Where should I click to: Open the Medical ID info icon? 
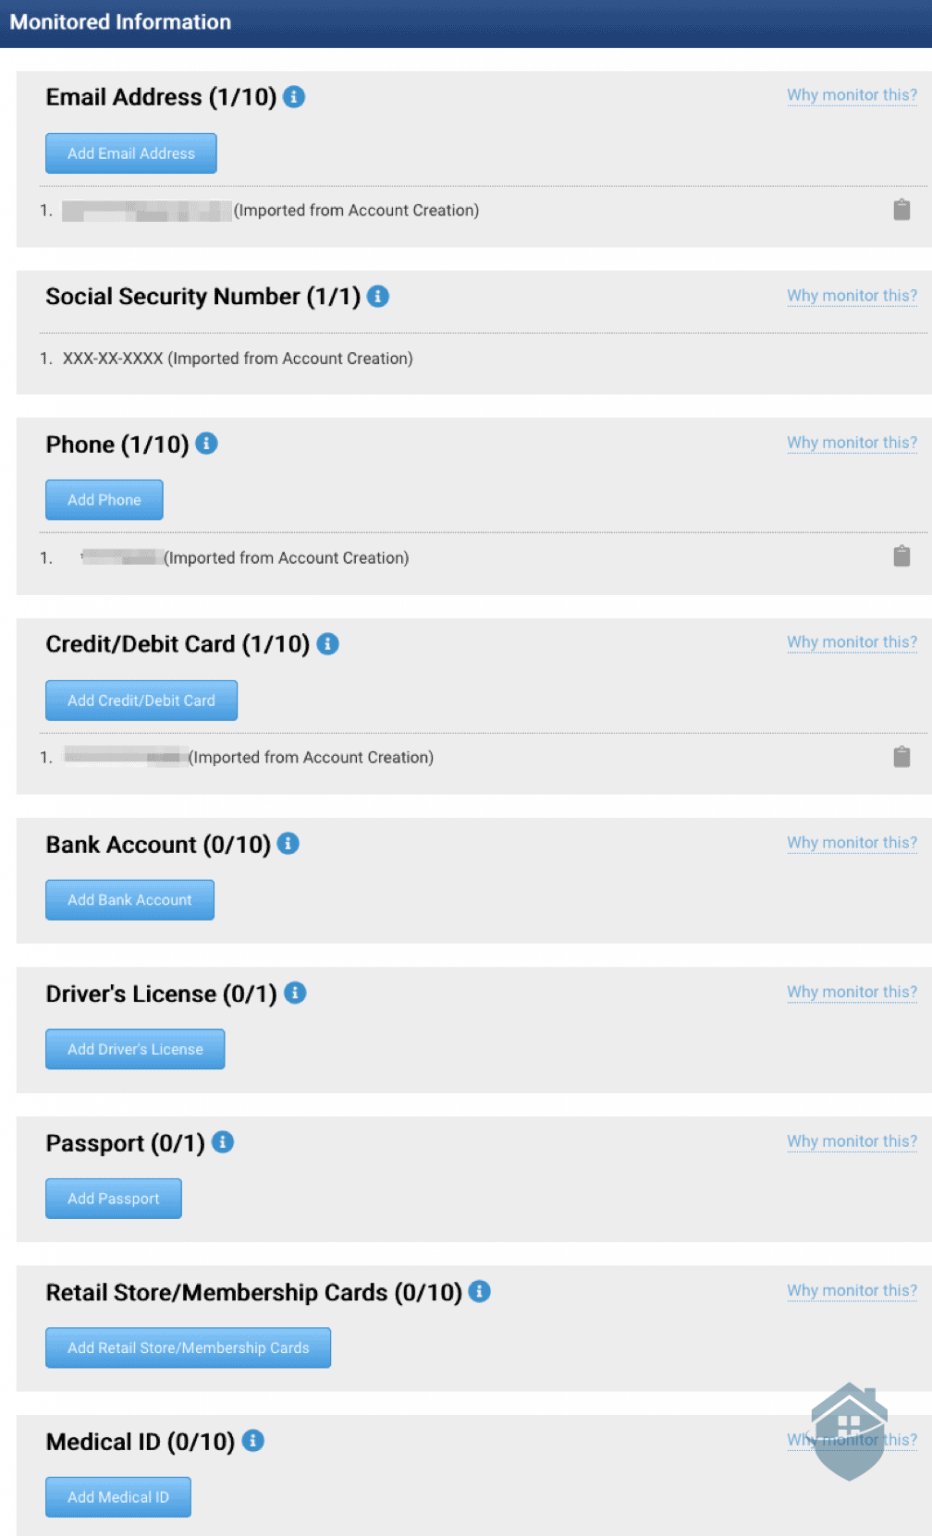[x=253, y=1441]
